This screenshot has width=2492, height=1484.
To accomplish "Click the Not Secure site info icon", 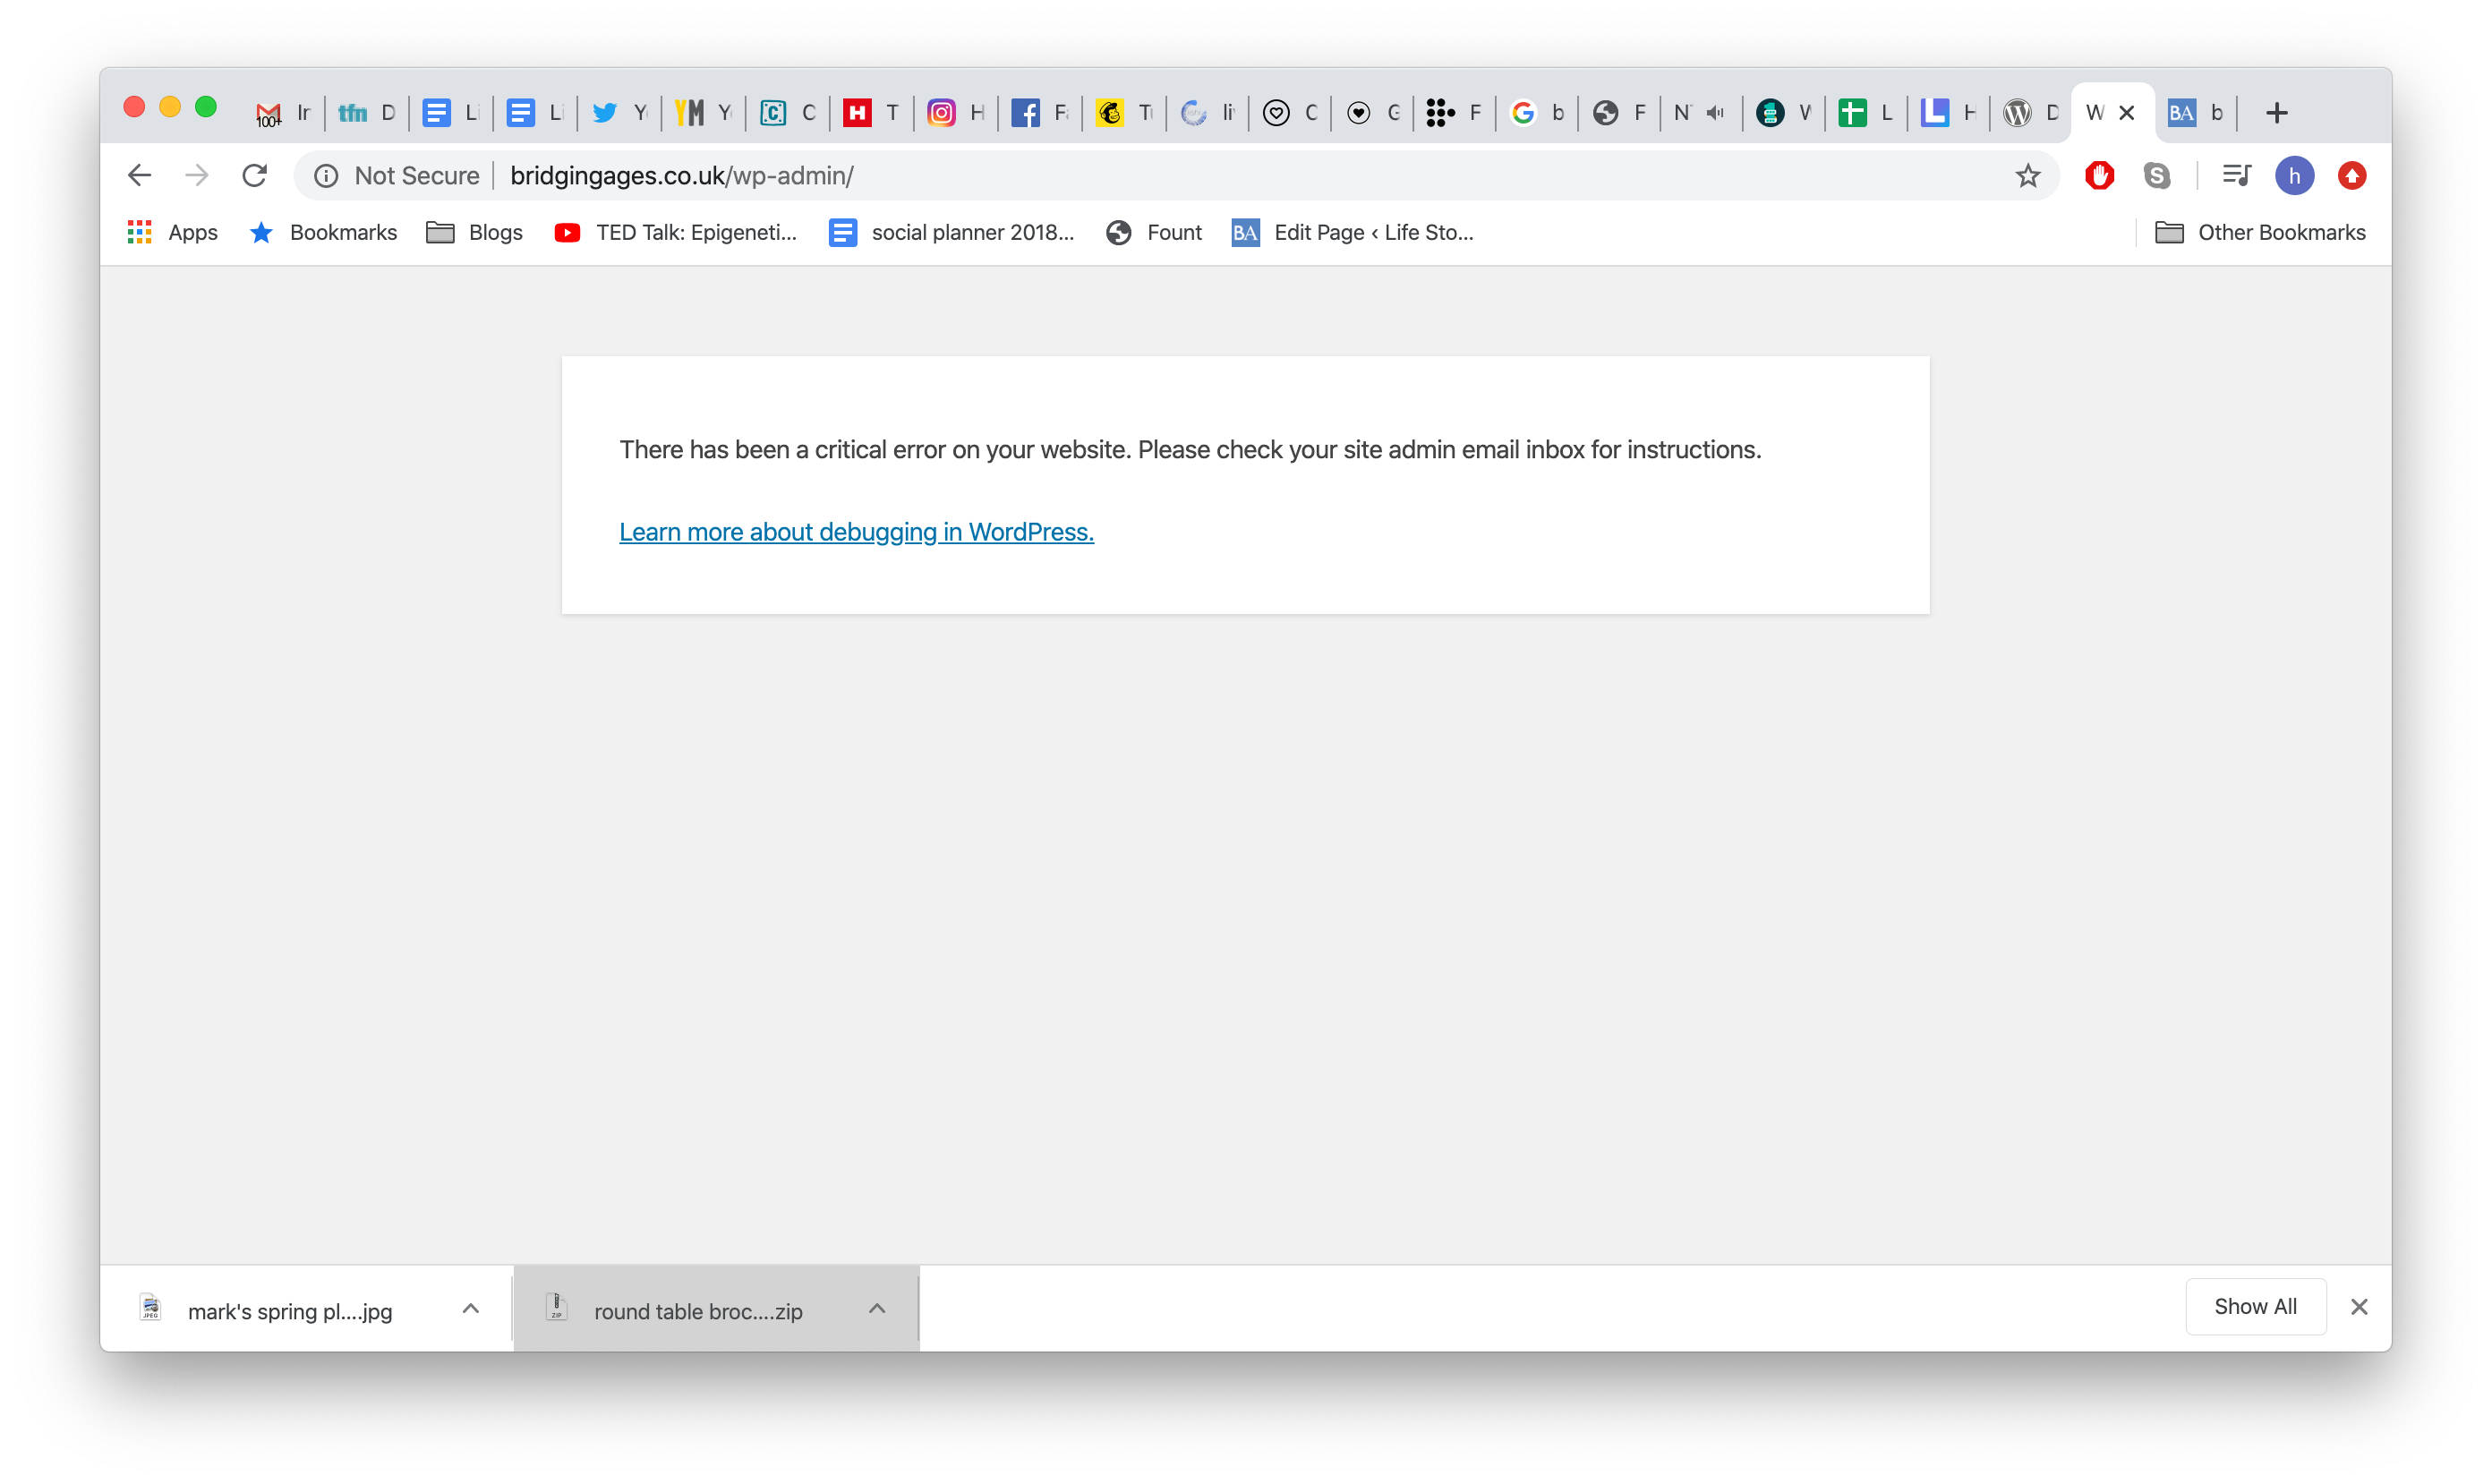I will (326, 176).
